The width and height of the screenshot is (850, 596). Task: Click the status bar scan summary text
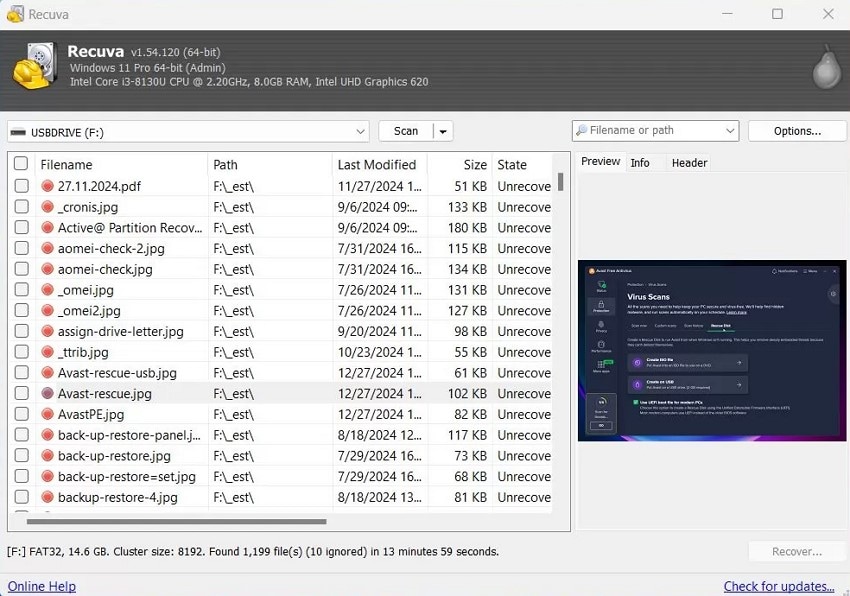click(x=253, y=552)
